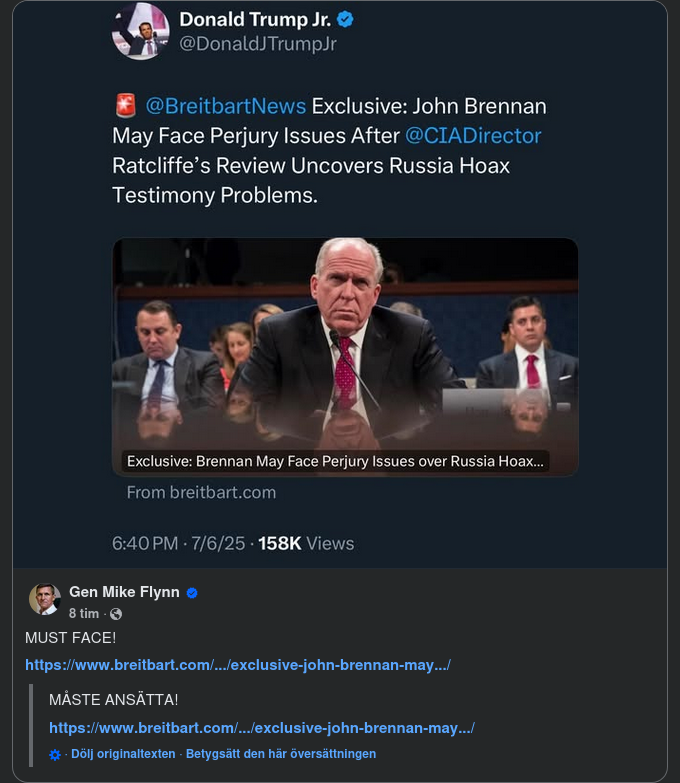Click the red siren emoji in the tweet
680x783 pixels.
(x=125, y=106)
